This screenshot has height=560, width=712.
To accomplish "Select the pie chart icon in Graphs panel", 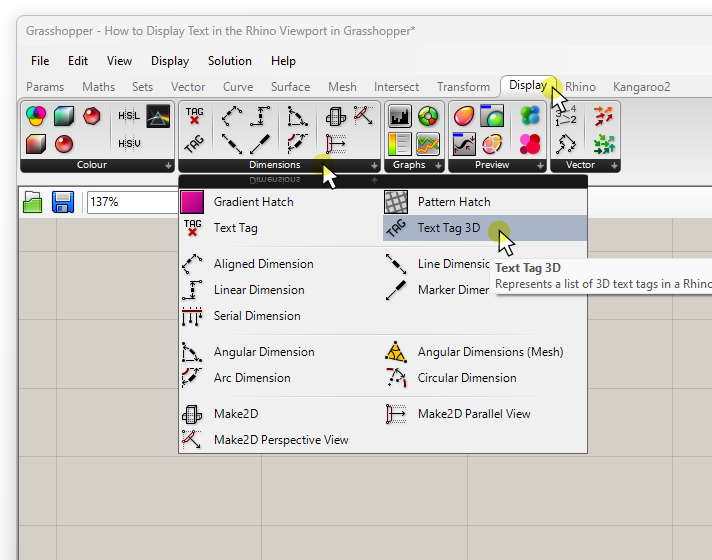I will click(x=428, y=116).
